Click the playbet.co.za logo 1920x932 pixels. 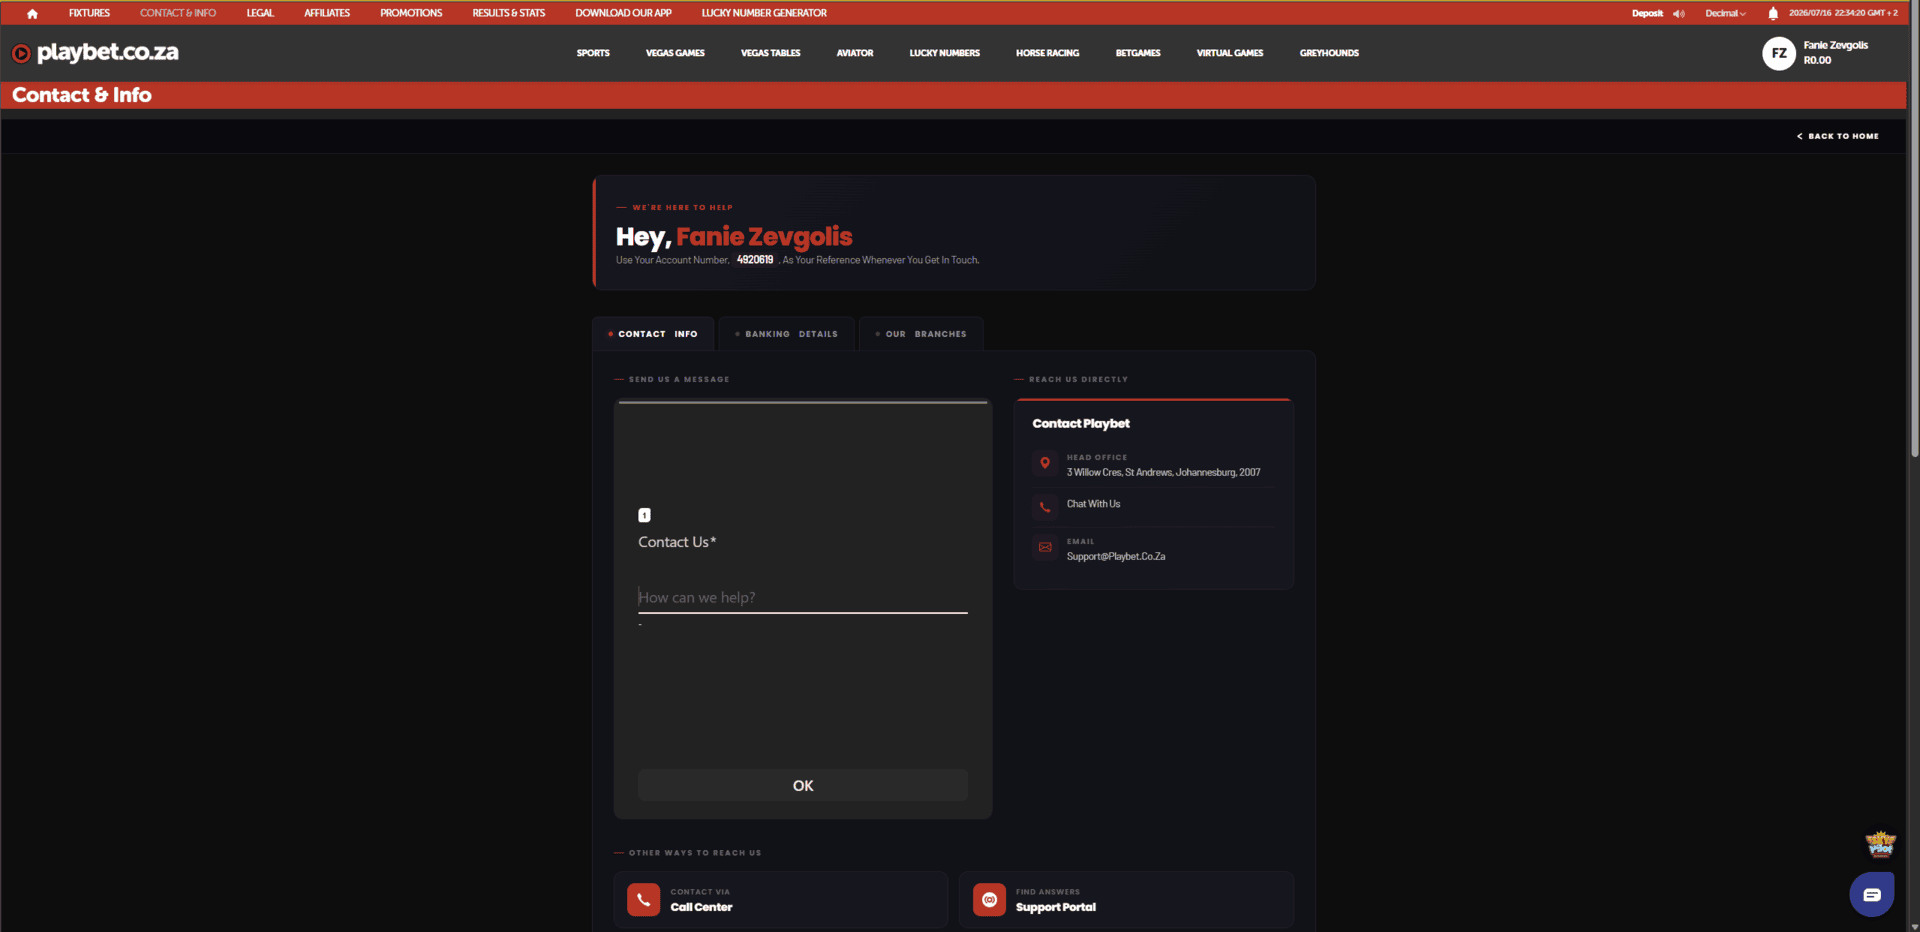pyautogui.click(x=95, y=52)
